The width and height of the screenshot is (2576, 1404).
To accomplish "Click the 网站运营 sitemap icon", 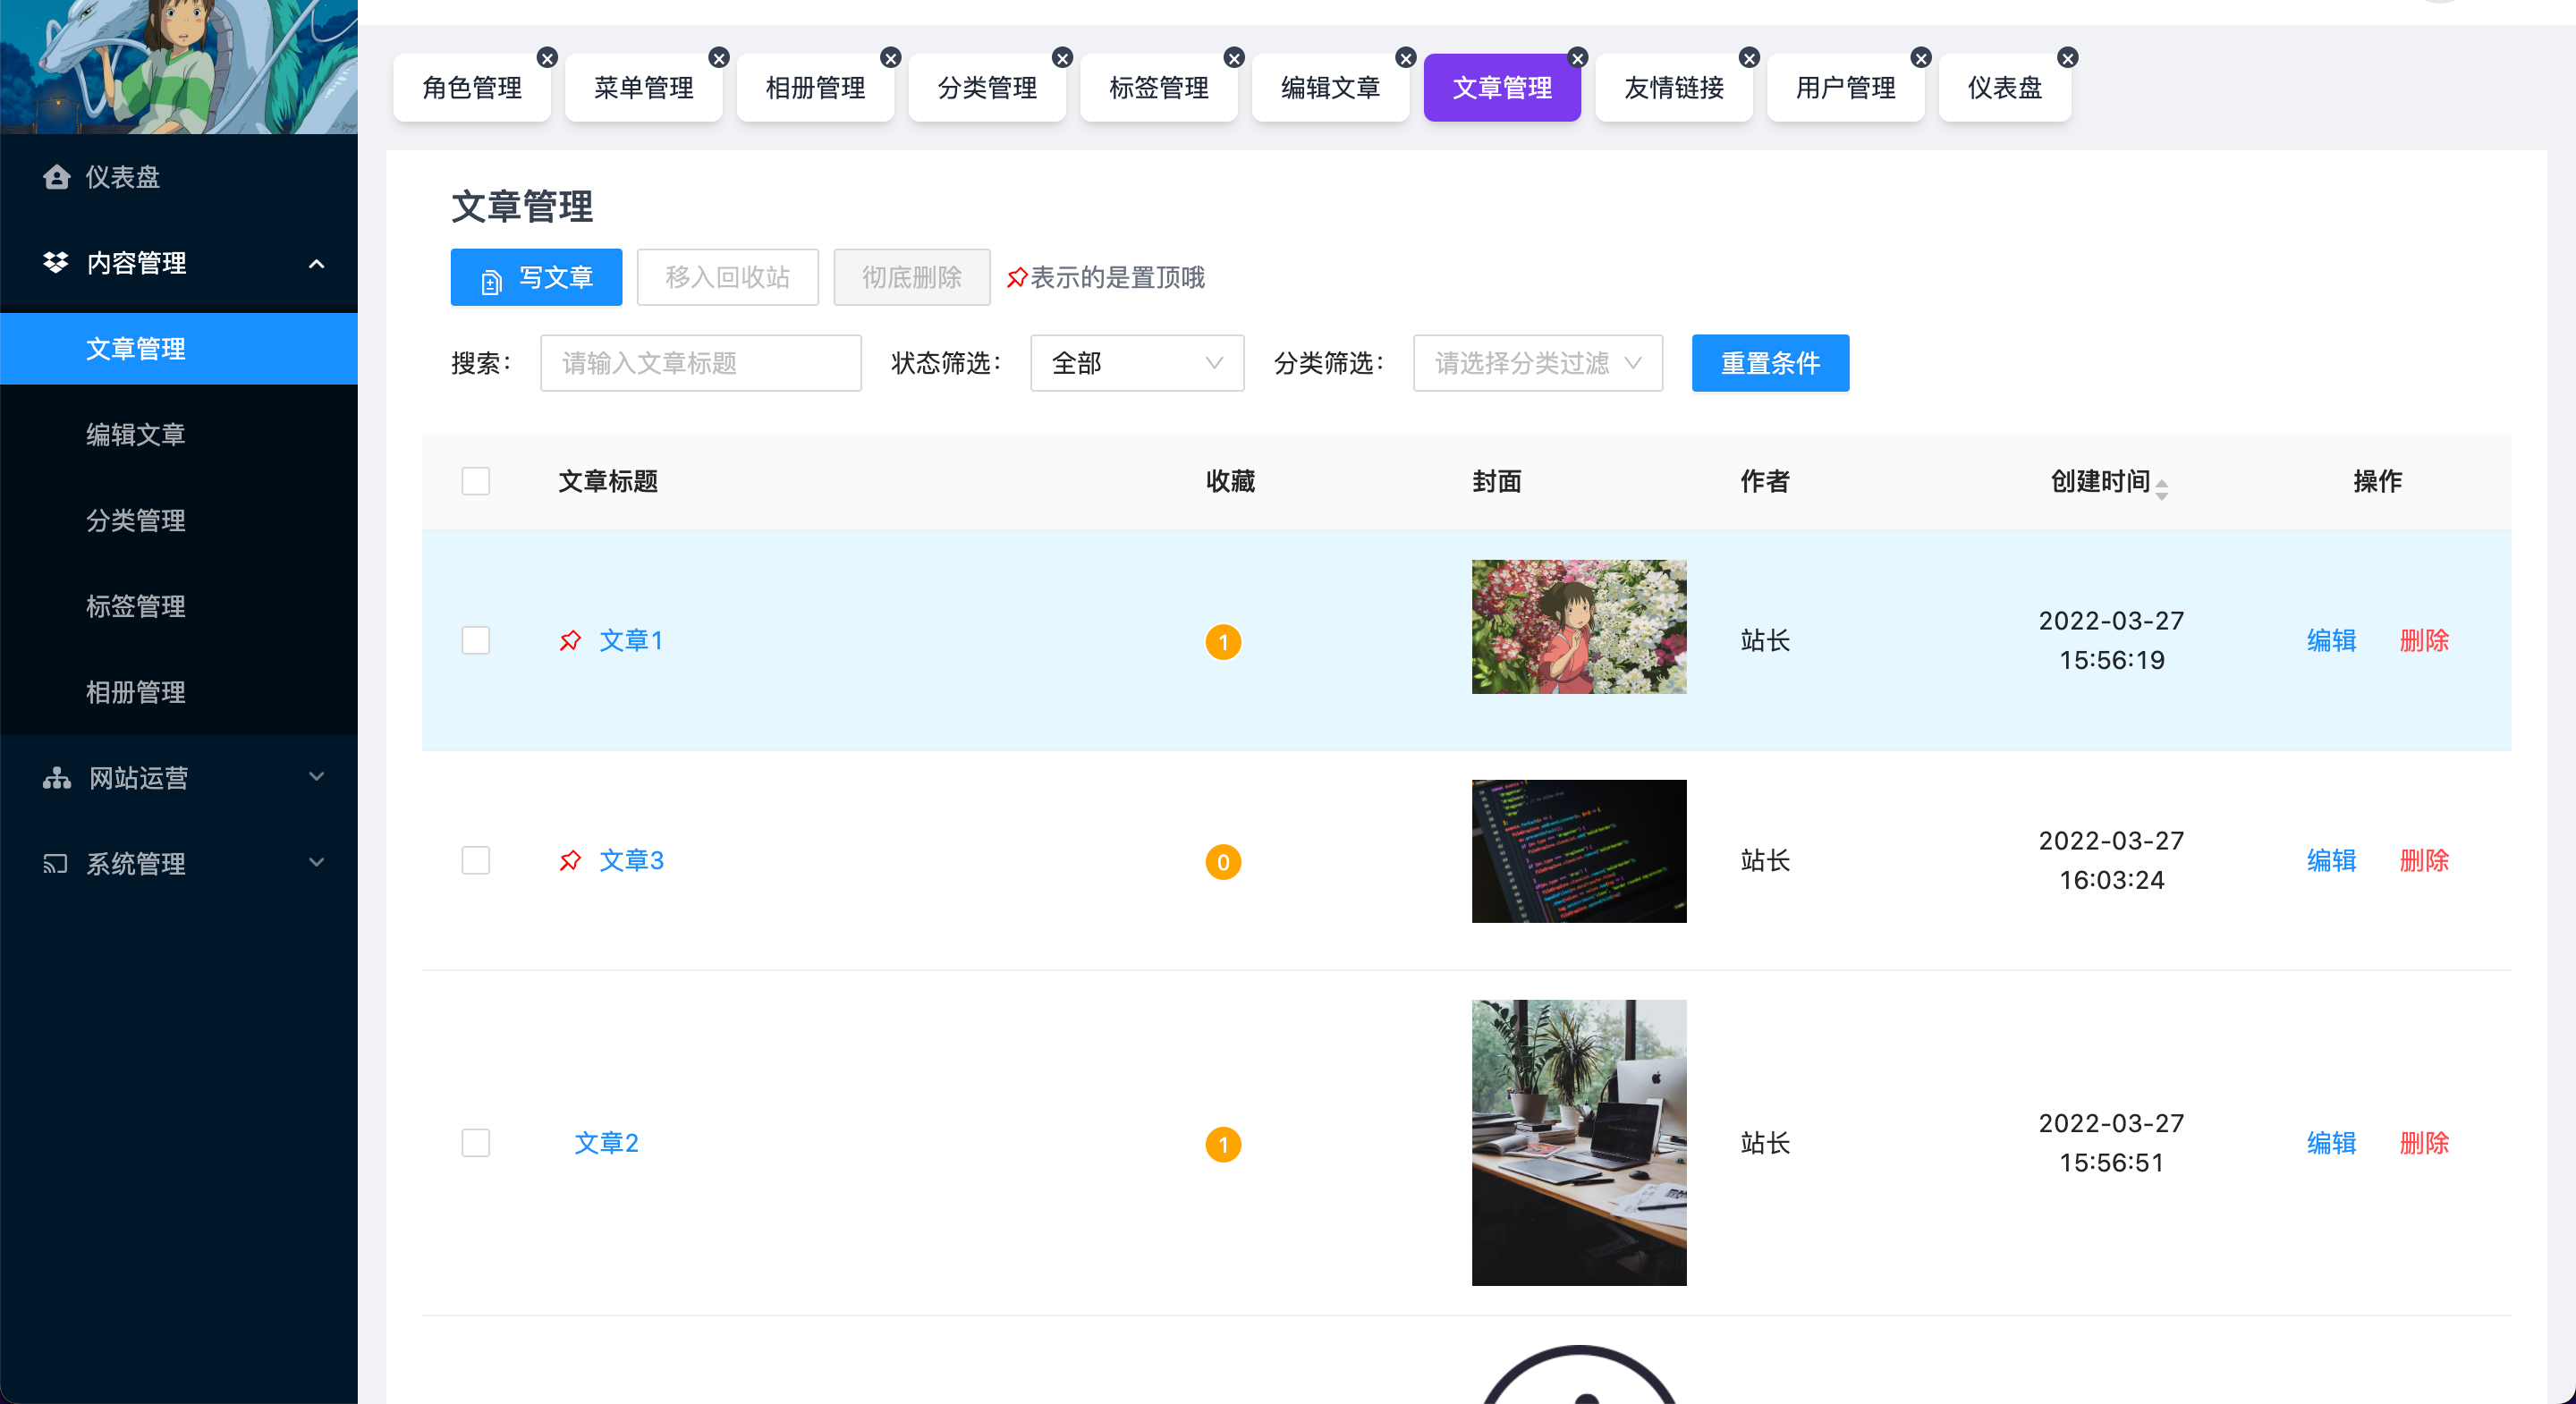I will (x=57, y=778).
